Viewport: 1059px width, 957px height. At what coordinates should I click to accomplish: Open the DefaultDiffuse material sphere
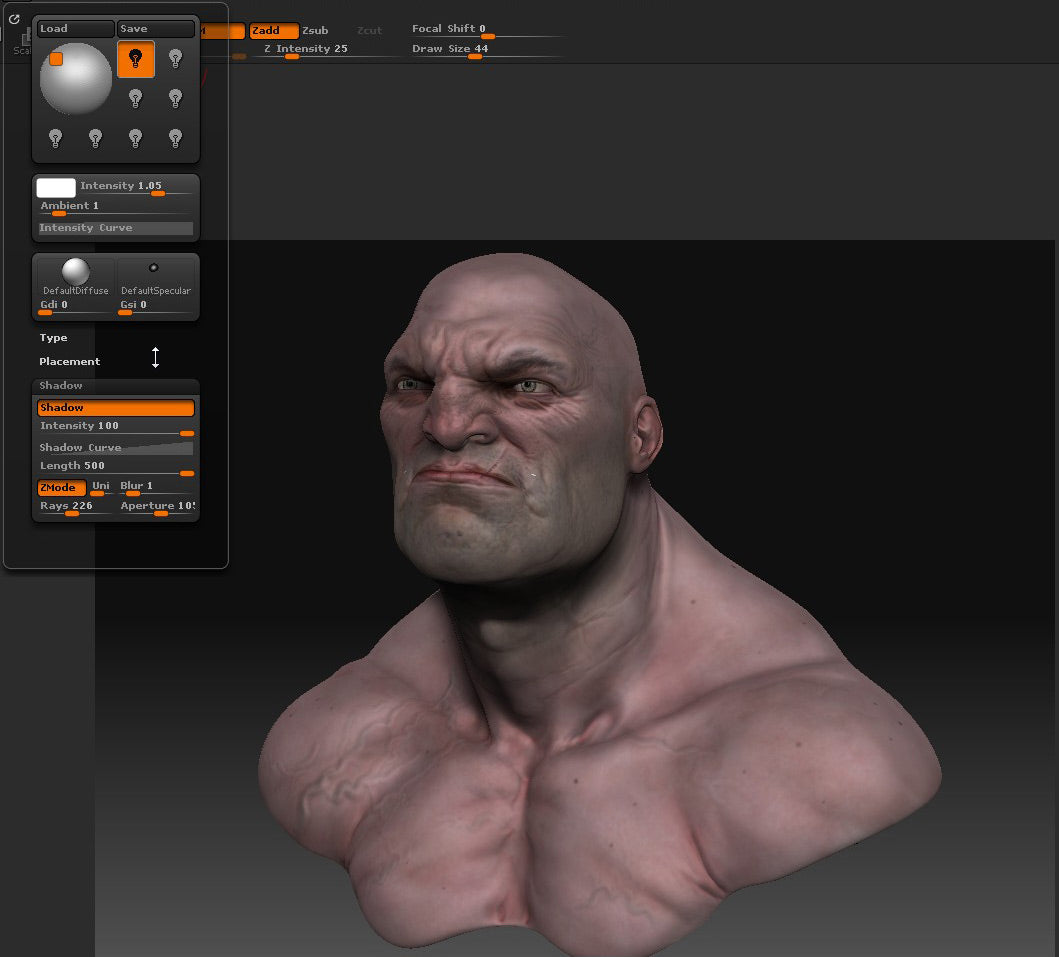[76, 273]
